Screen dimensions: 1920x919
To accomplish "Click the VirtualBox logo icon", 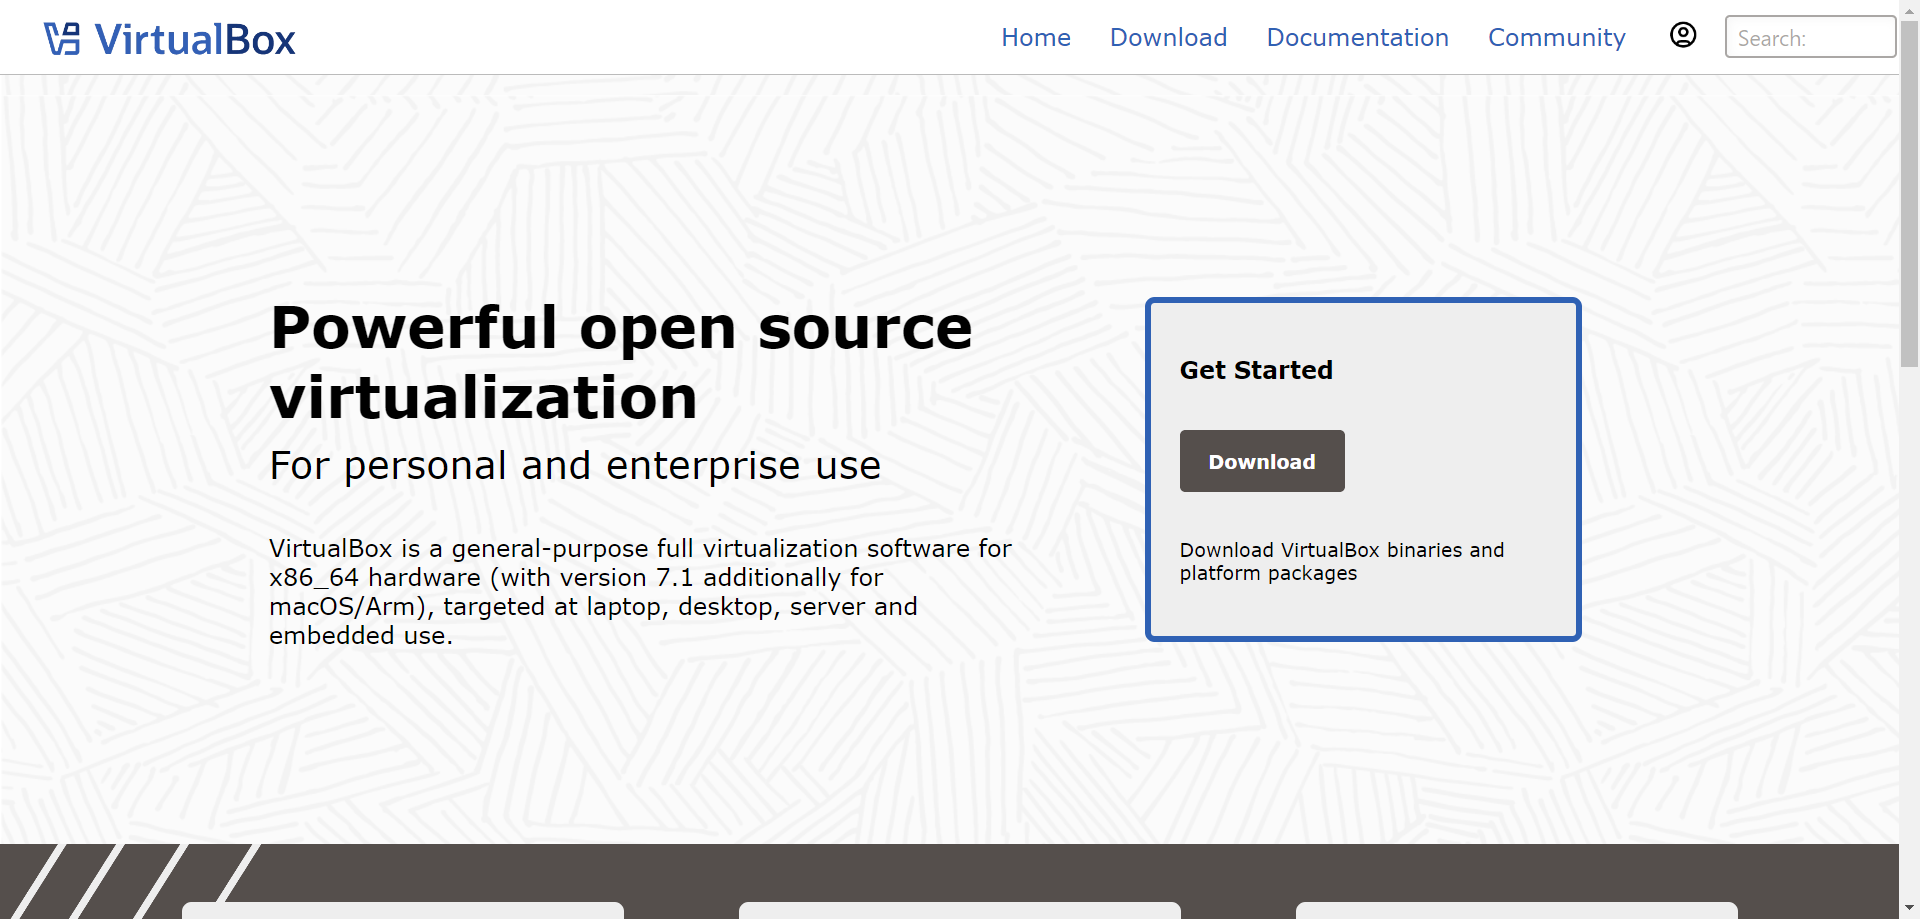I will point(62,39).
